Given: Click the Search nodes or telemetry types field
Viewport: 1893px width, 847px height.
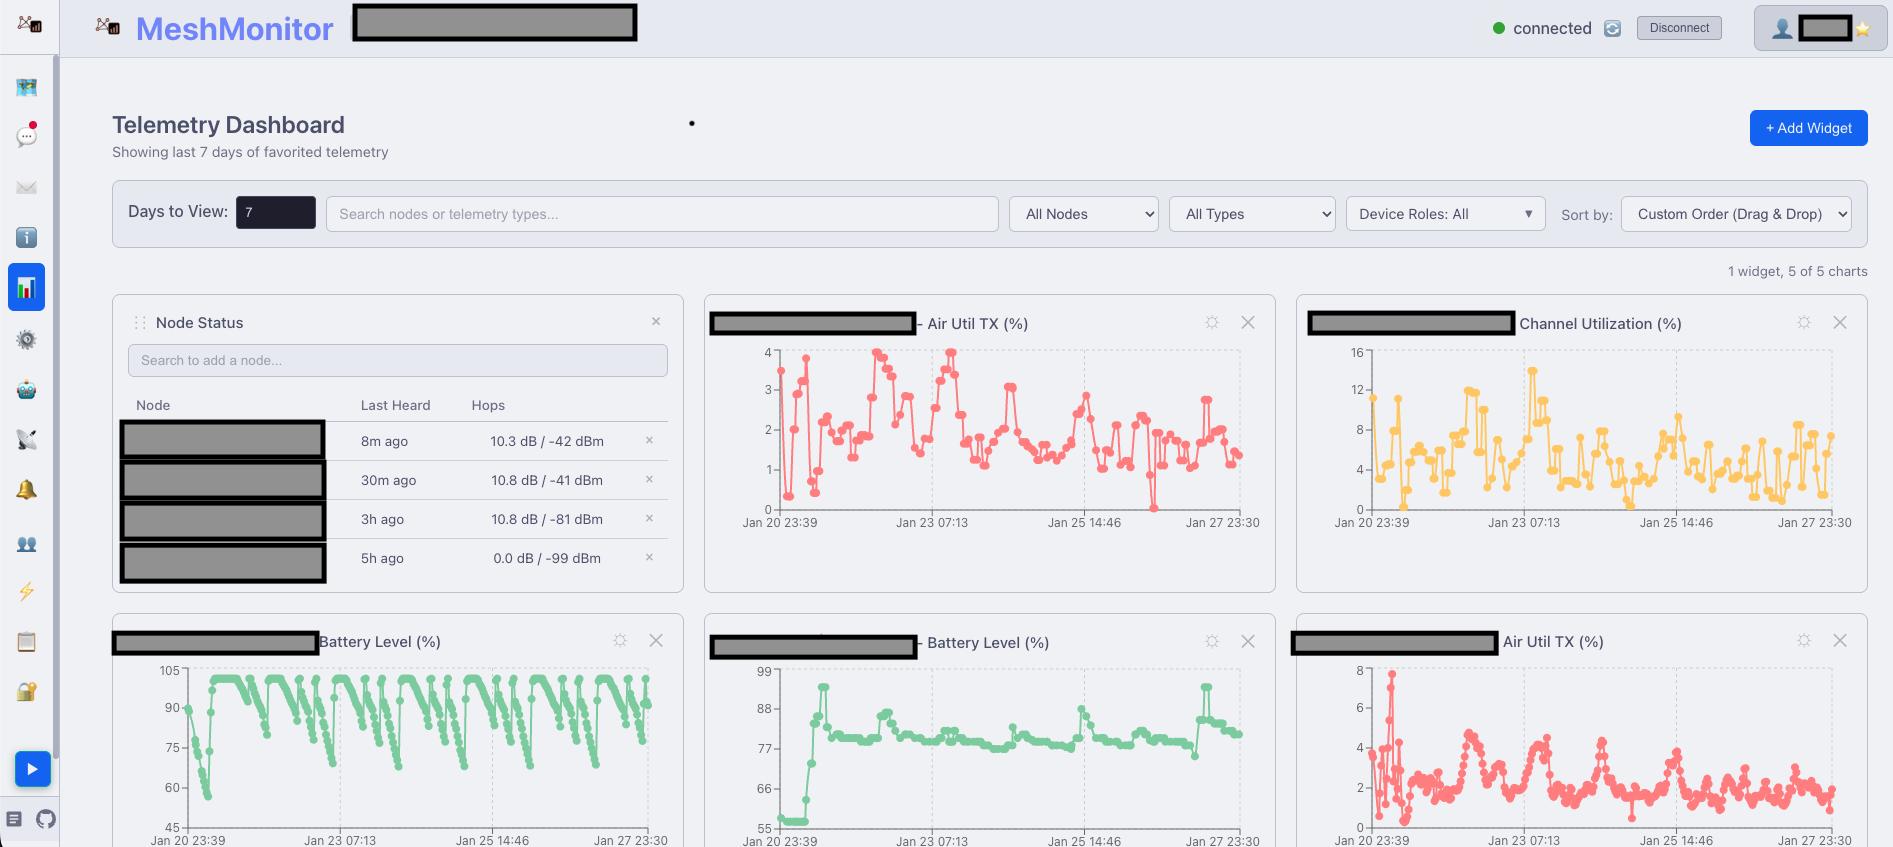Looking at the screenshot, I should pyautogui.click(x=662, y=214).
